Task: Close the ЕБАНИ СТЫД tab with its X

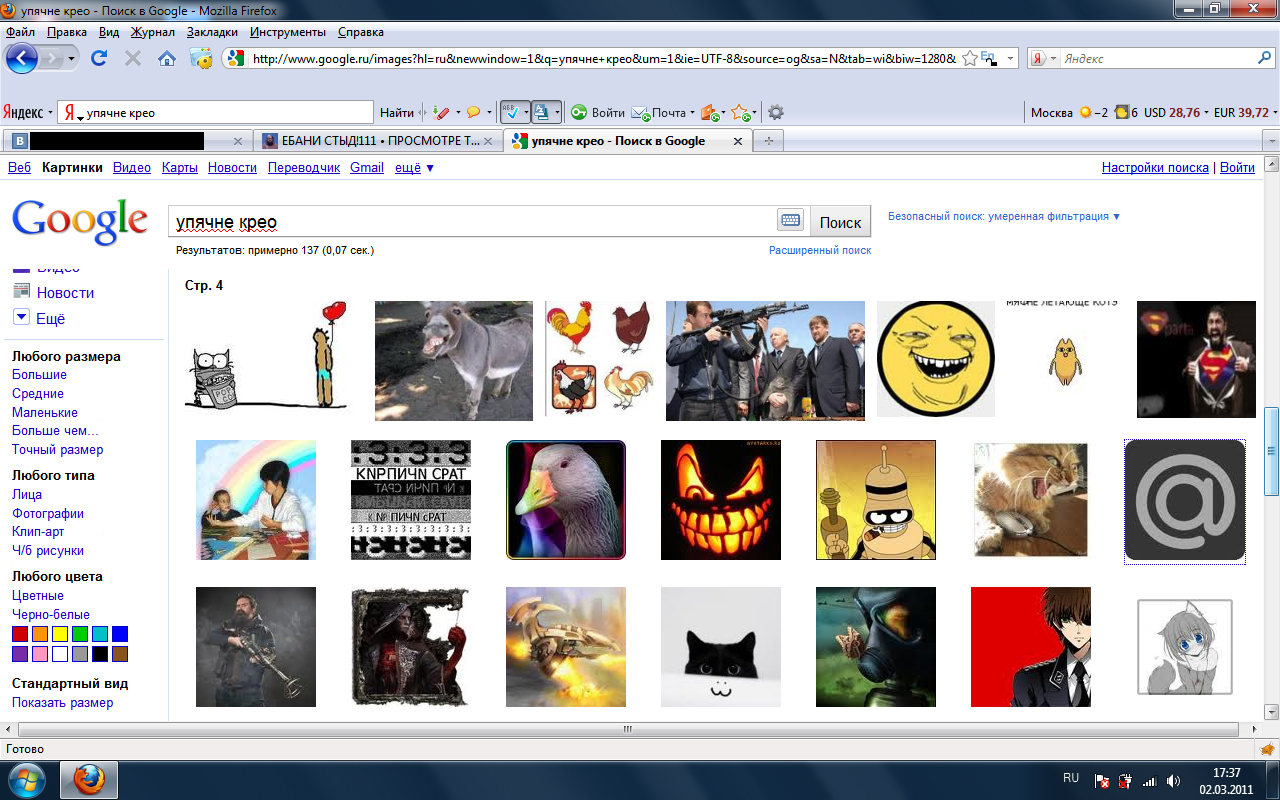Action: click(x=488, y=141)
